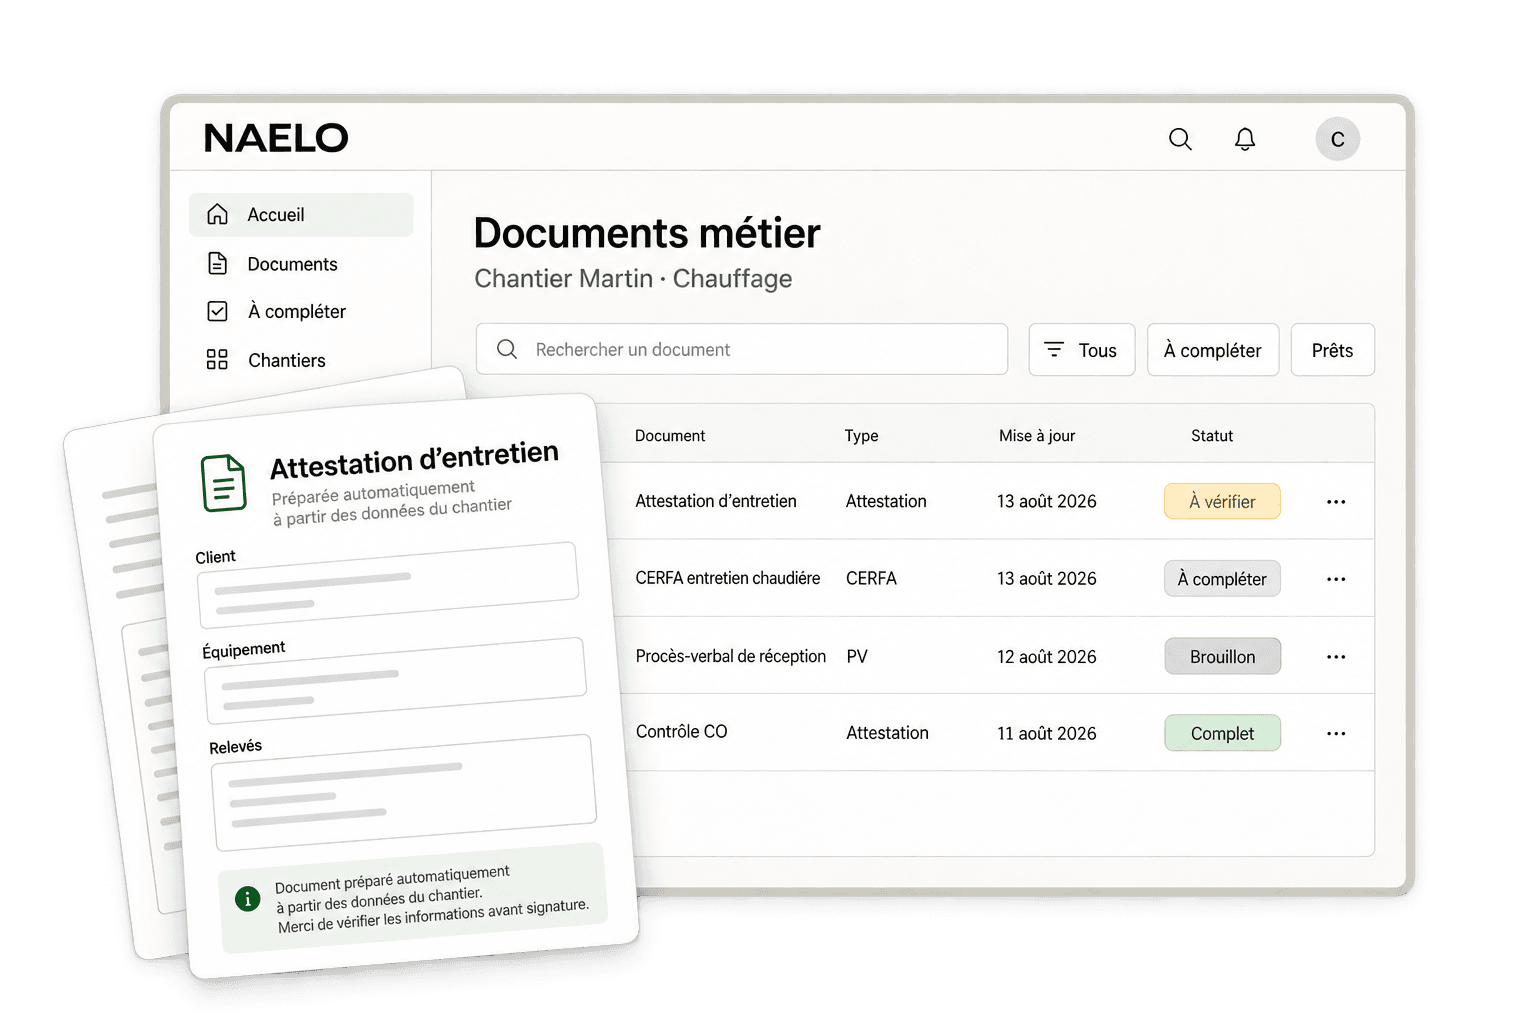The height and width of the screenshot is (1024, 1536).
Task: Open more options for Procès-verbal de réception row
Action: click(x=1336, y=657)
